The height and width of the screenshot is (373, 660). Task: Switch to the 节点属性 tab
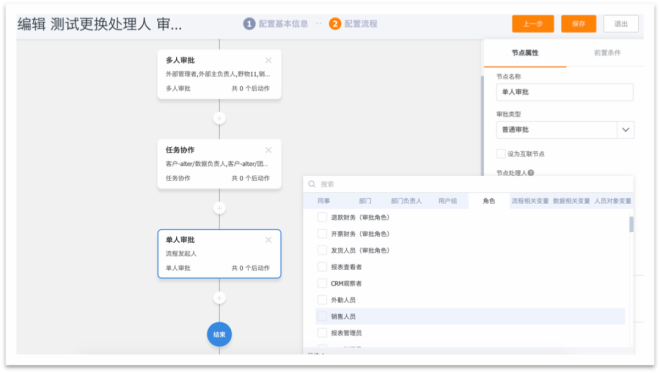pos(525,53)
